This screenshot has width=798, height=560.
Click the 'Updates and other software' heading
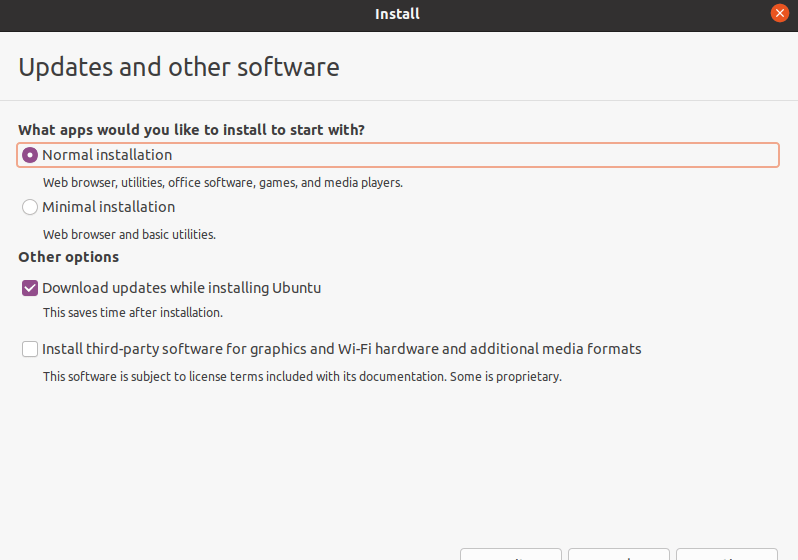point(179,67)
